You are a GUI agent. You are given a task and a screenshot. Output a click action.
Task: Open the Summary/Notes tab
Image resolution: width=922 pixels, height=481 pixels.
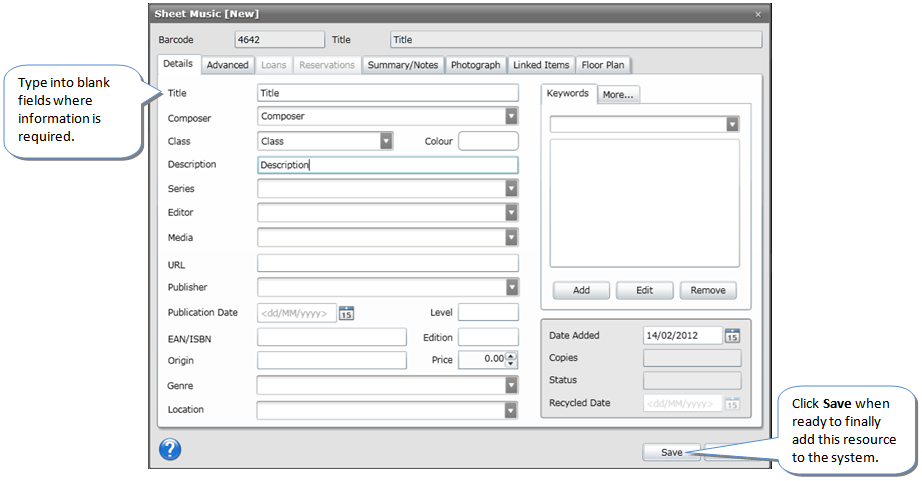[402, 65]
